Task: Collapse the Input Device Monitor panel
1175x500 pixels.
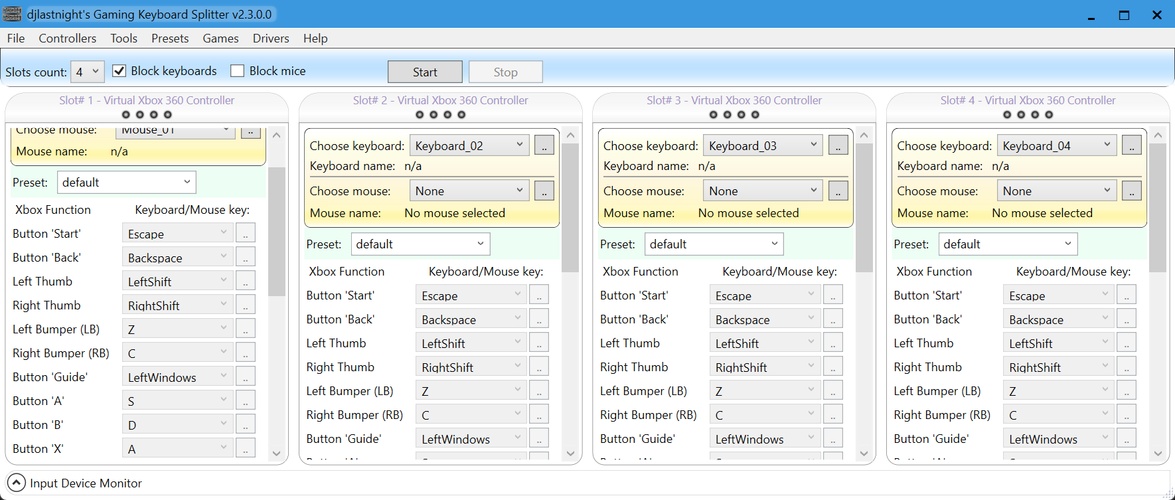Action: click(16, 483)
